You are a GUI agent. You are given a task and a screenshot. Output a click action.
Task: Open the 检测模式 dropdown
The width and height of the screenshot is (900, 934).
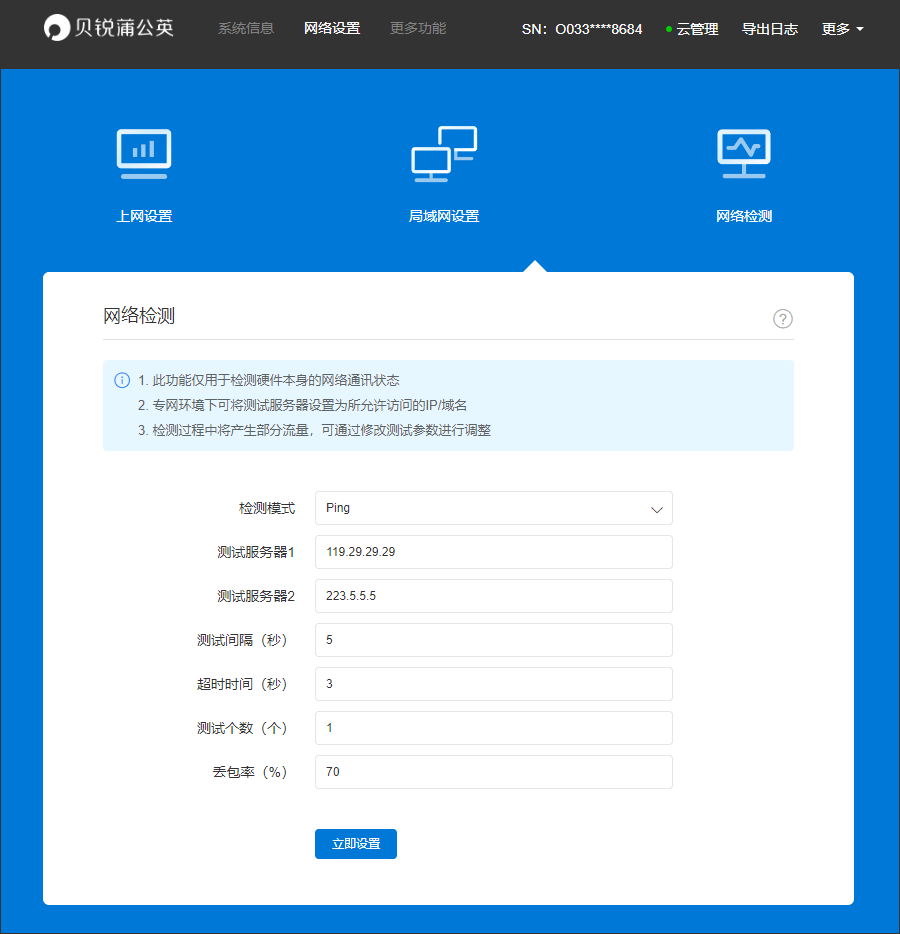(493, 508)
